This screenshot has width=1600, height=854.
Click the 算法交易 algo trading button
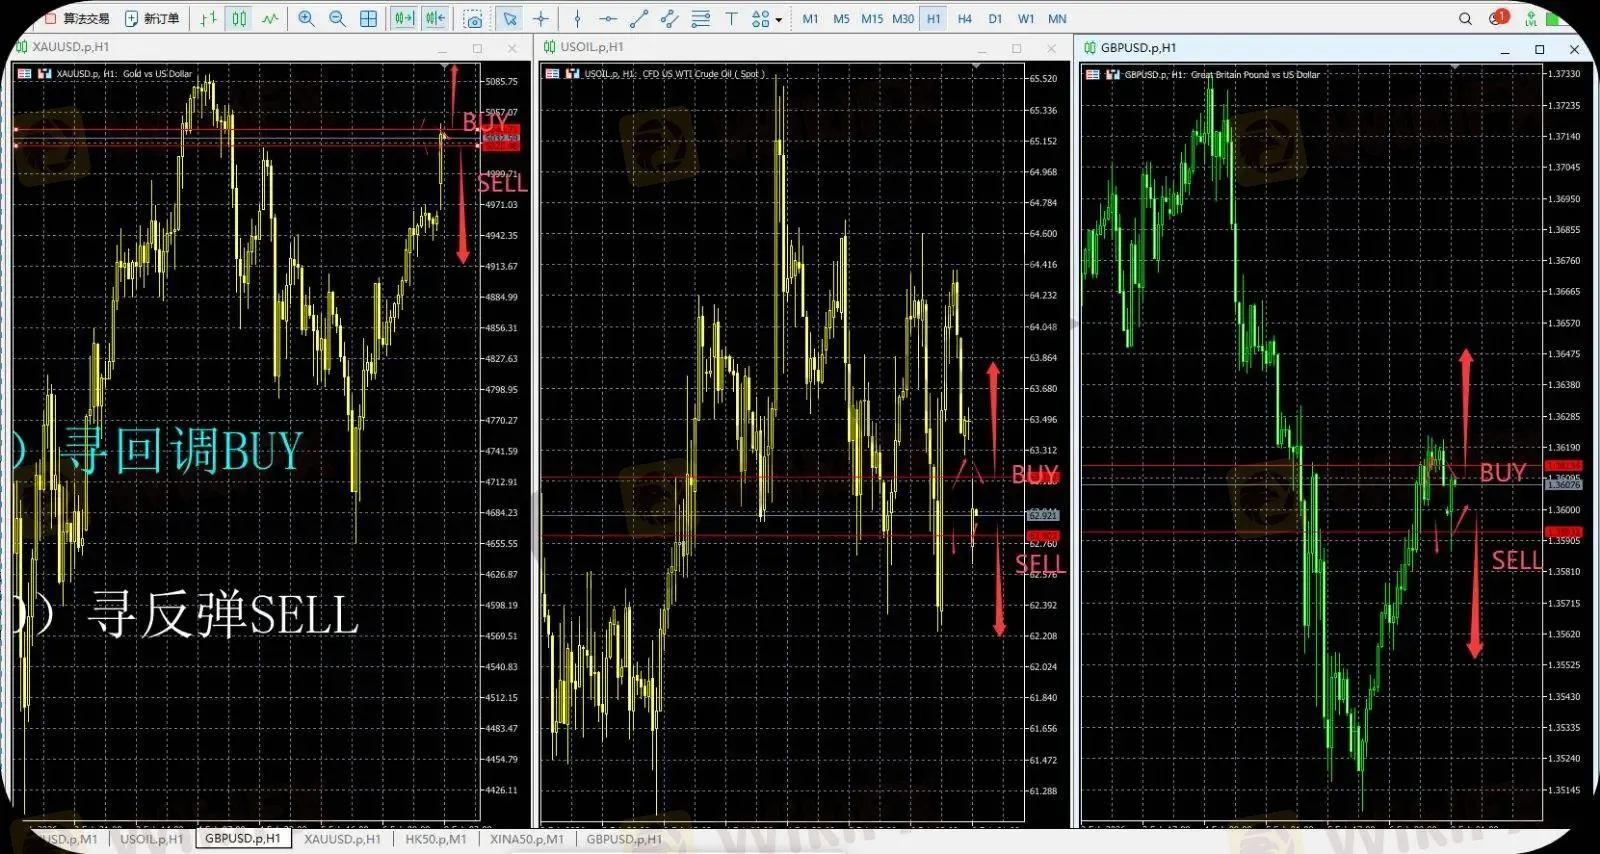click(78, 19)
